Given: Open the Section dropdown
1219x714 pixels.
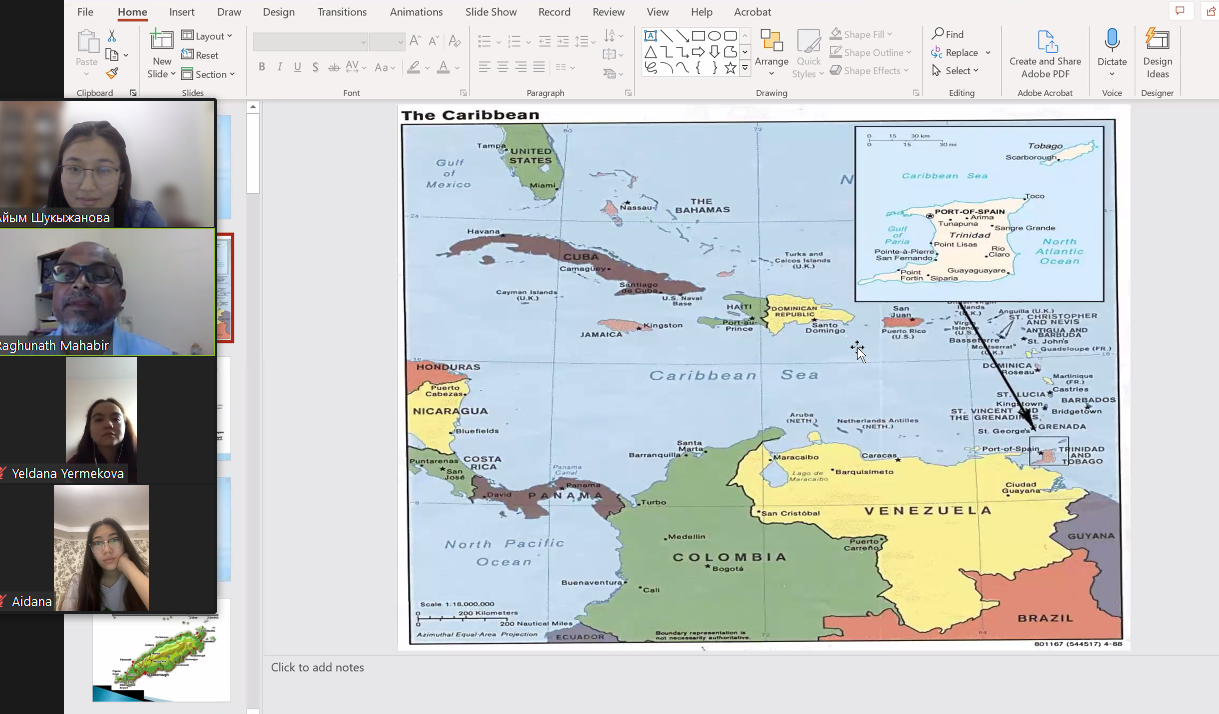Looking at the screenshot, I should click(x=208, y=74).
